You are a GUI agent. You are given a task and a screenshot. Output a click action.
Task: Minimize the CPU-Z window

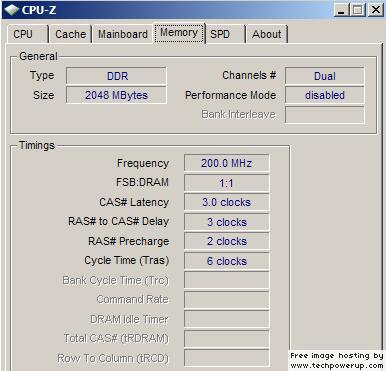(341, 10)
